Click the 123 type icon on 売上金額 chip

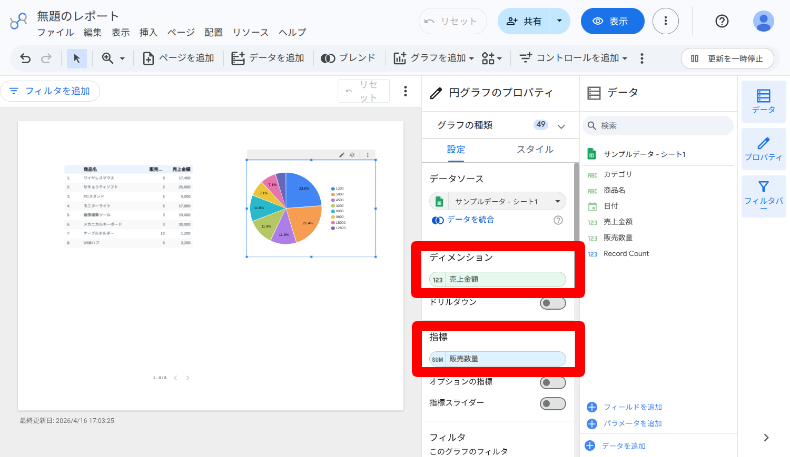click(437, 279)
